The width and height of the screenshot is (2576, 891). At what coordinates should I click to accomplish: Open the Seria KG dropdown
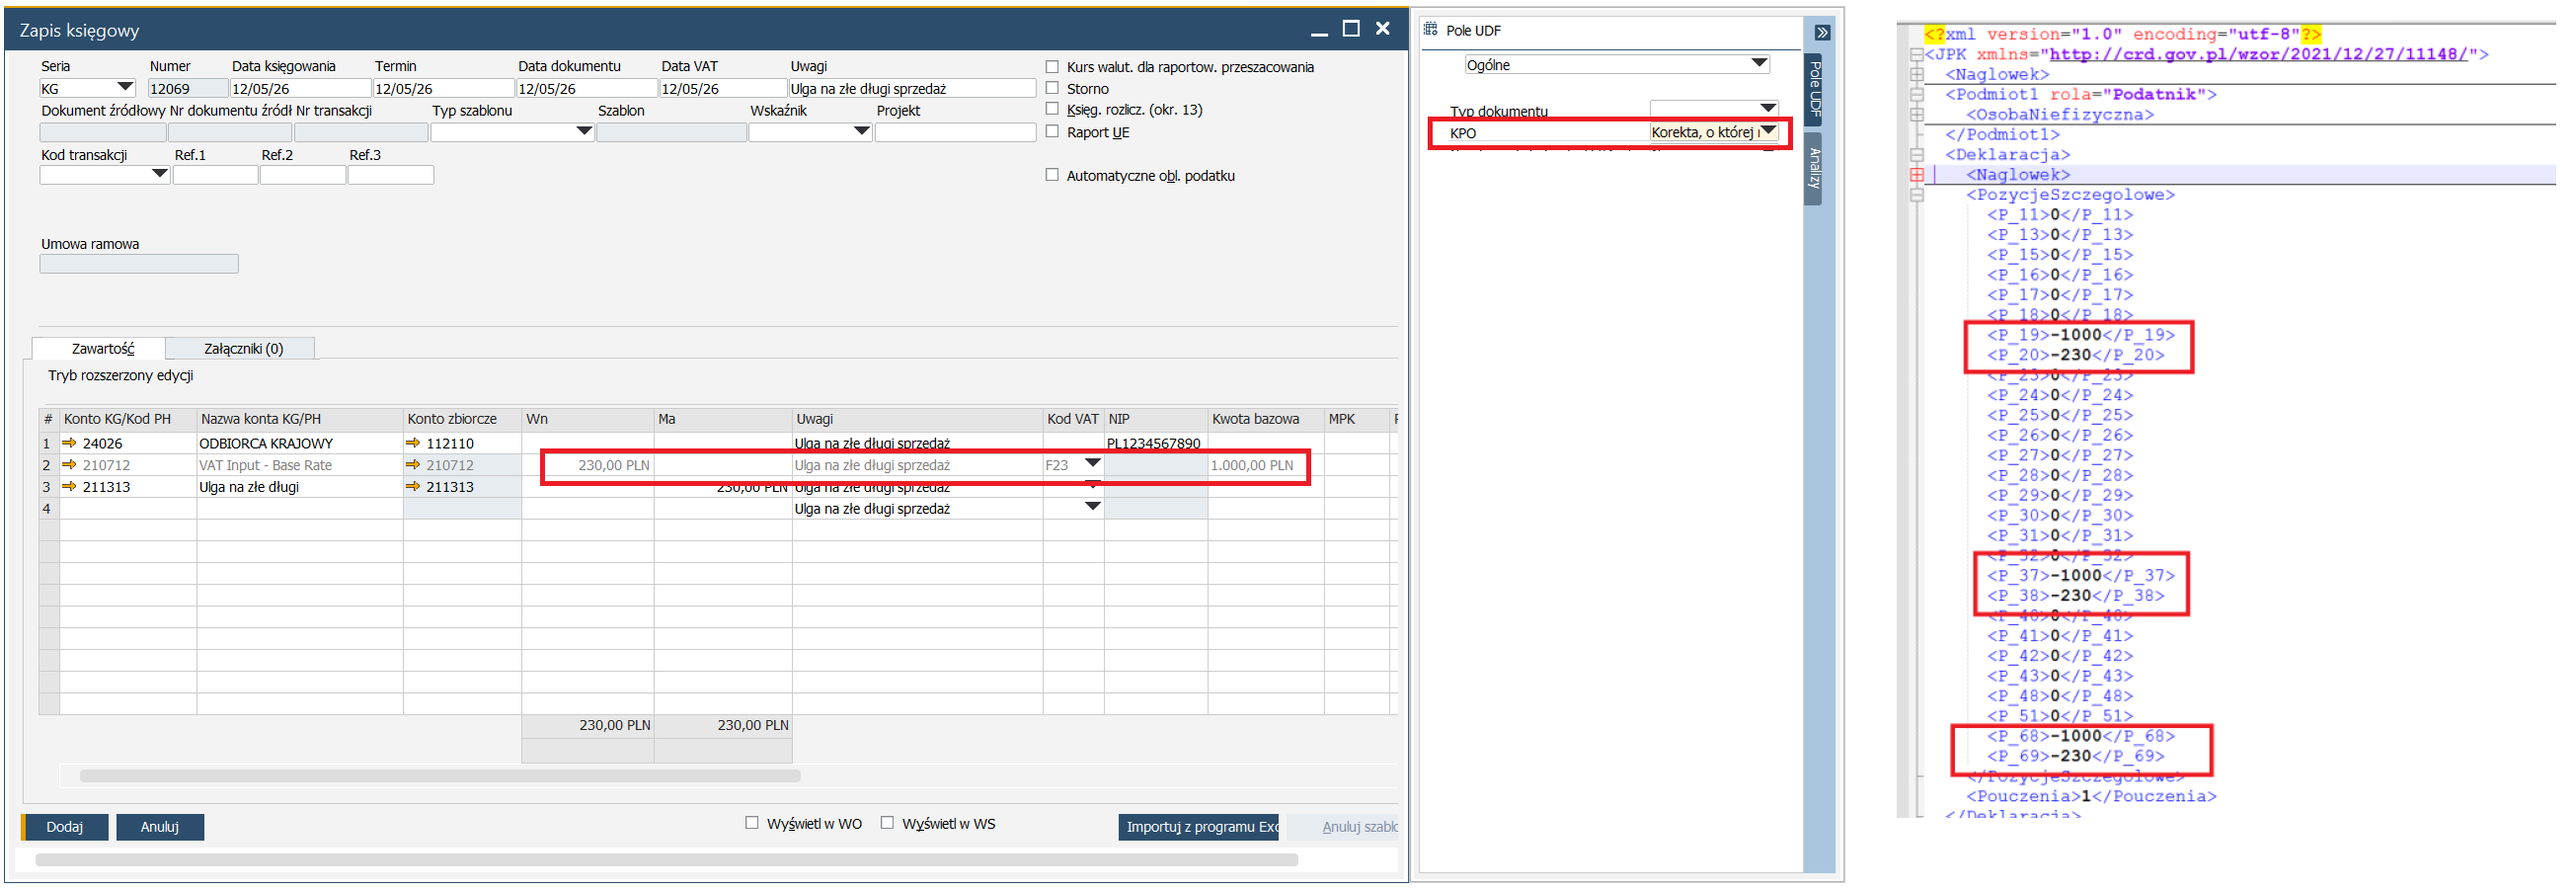click(x=125, y=88)
